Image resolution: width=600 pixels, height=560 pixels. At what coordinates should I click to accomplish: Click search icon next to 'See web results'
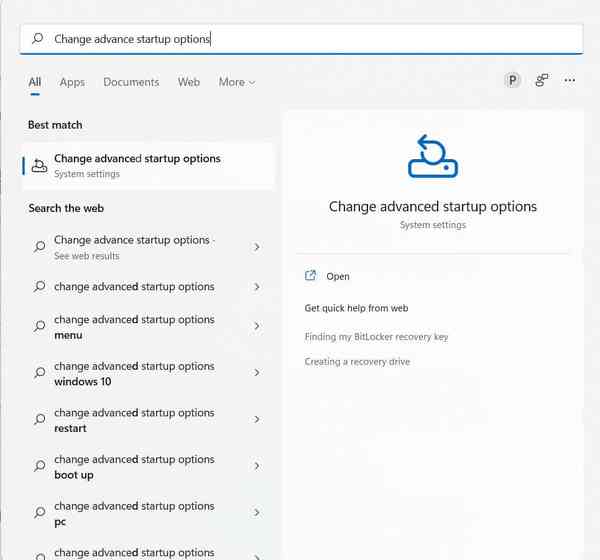(x=39, y=247)
